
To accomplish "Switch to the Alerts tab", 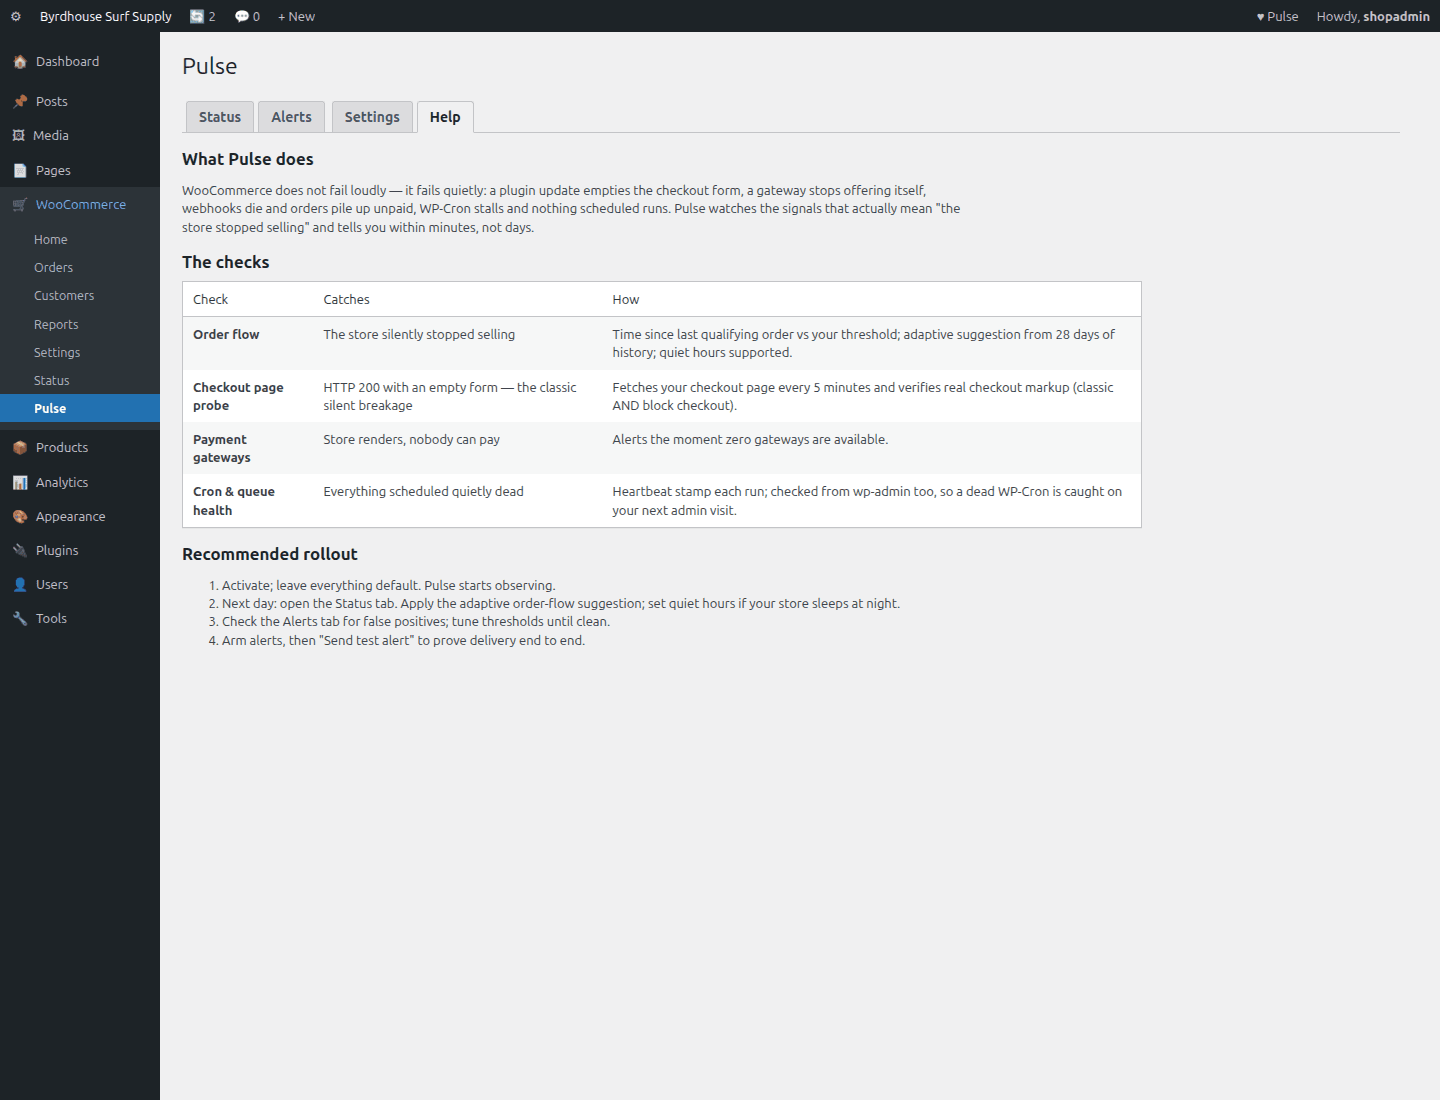I will [292, 117].
